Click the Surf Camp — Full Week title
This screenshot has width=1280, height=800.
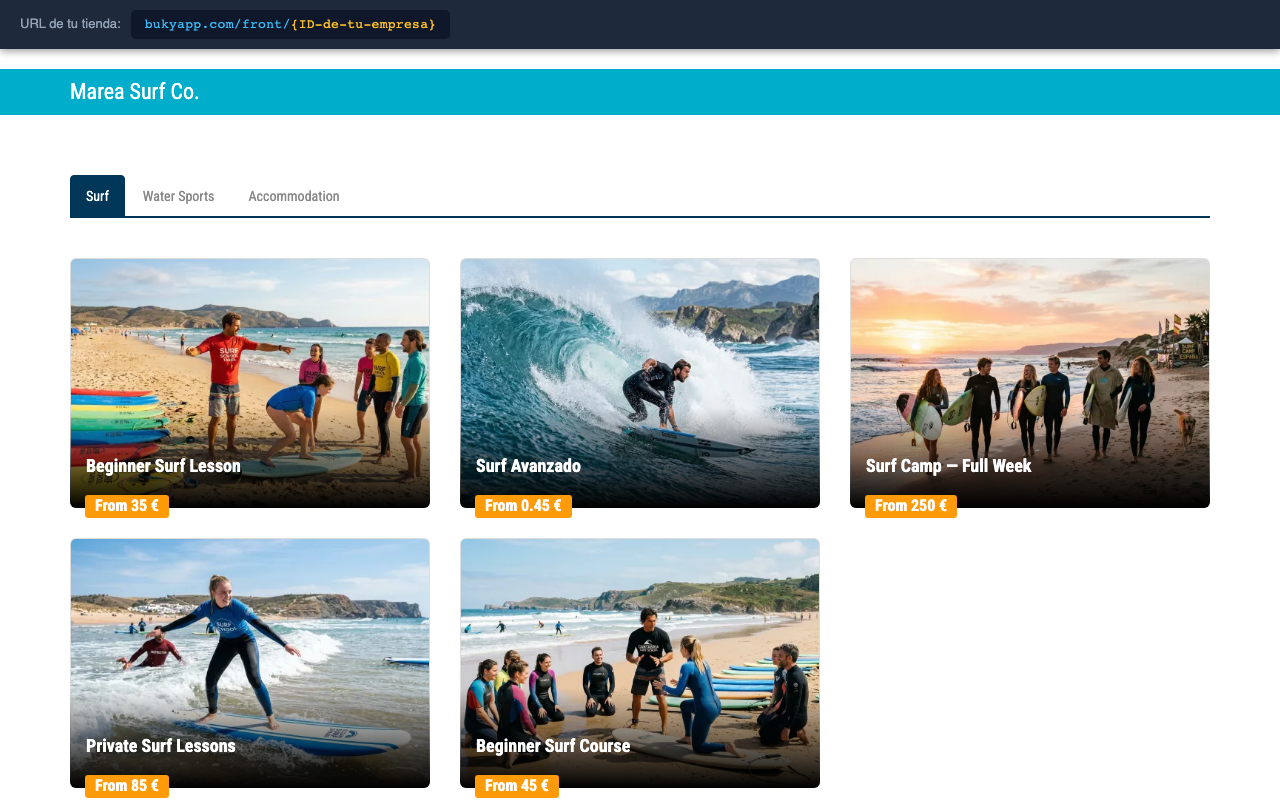[x=948, y=466]
